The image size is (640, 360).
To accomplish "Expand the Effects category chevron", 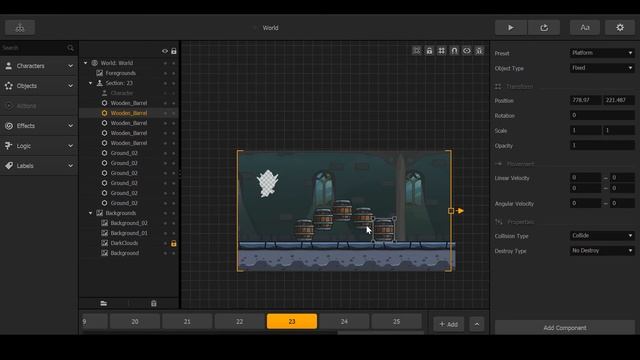I will click(70, 126).
